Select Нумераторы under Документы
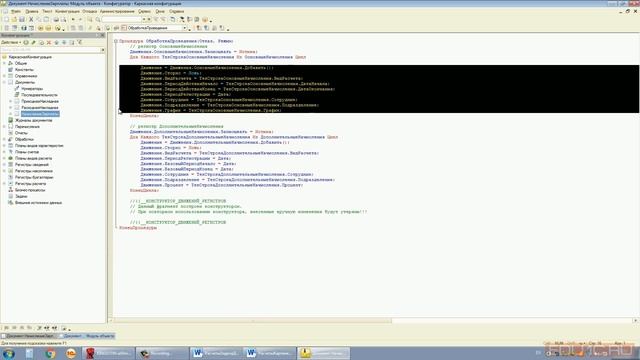This screenshot has height=360, width=640. [x=32, y=89]
